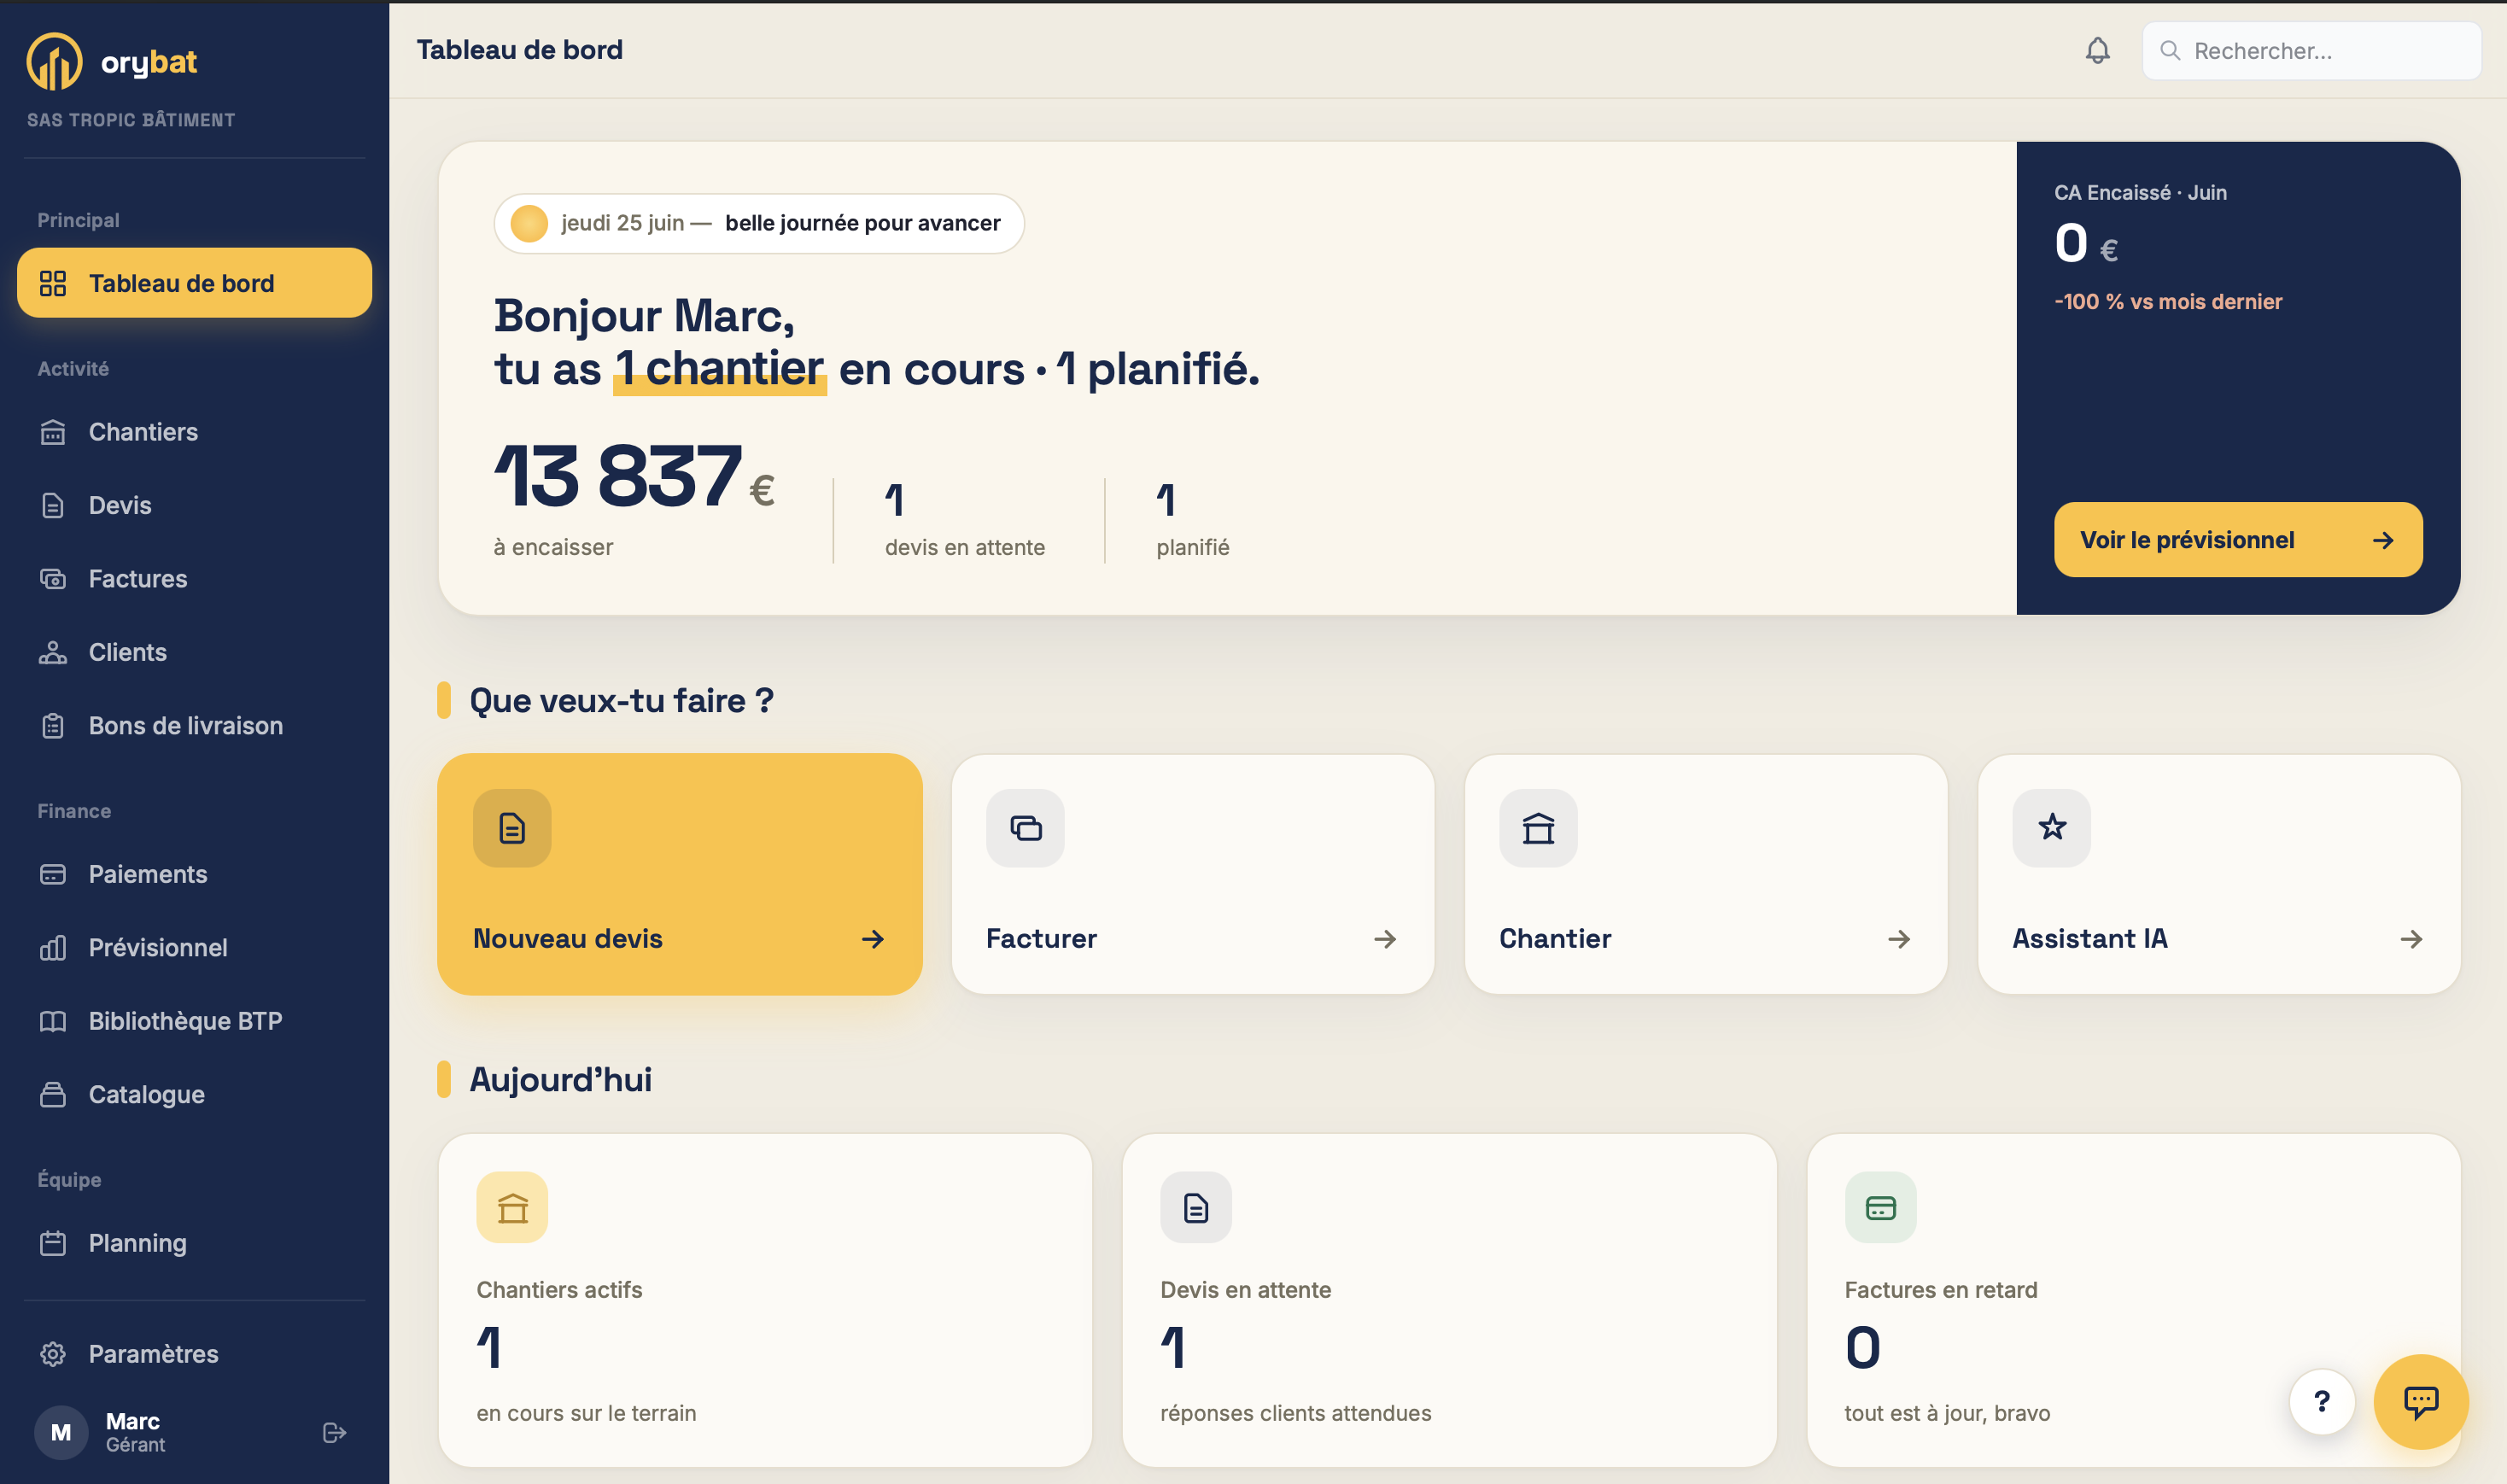2507x1484 pixels.
Task: Open Bons de livraison
Action: tap(194, 725)
